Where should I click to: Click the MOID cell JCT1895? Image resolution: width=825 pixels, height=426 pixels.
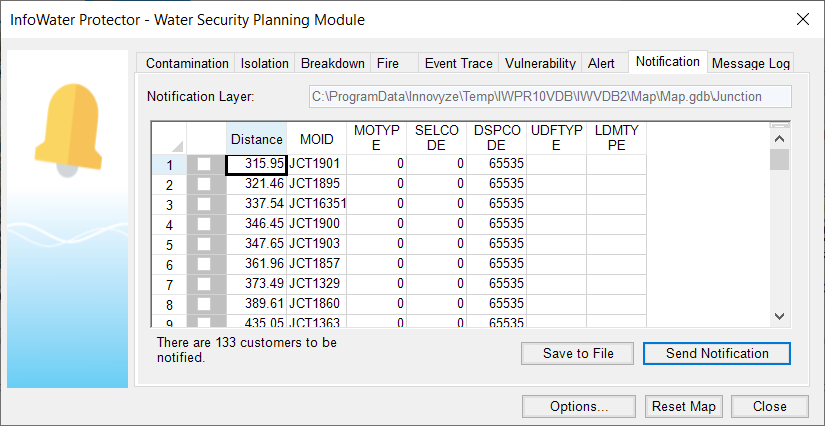tap(317, 184)
